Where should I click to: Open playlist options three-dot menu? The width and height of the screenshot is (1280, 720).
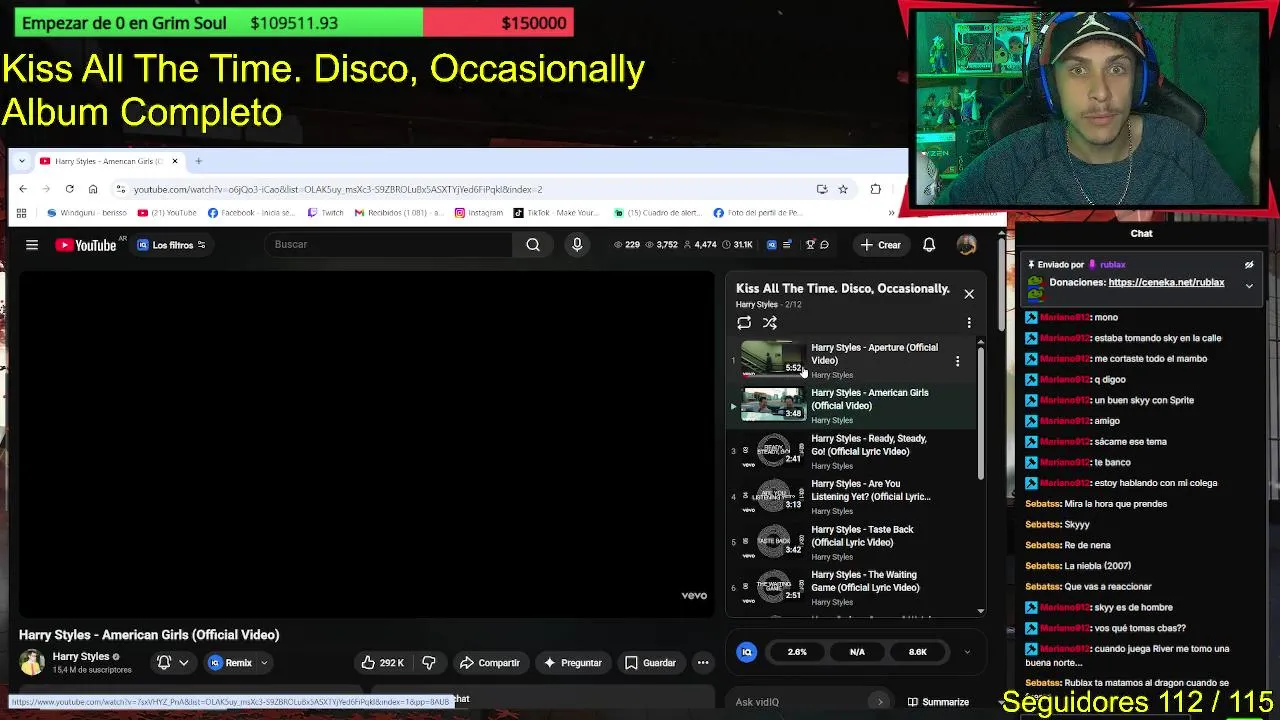969,323
